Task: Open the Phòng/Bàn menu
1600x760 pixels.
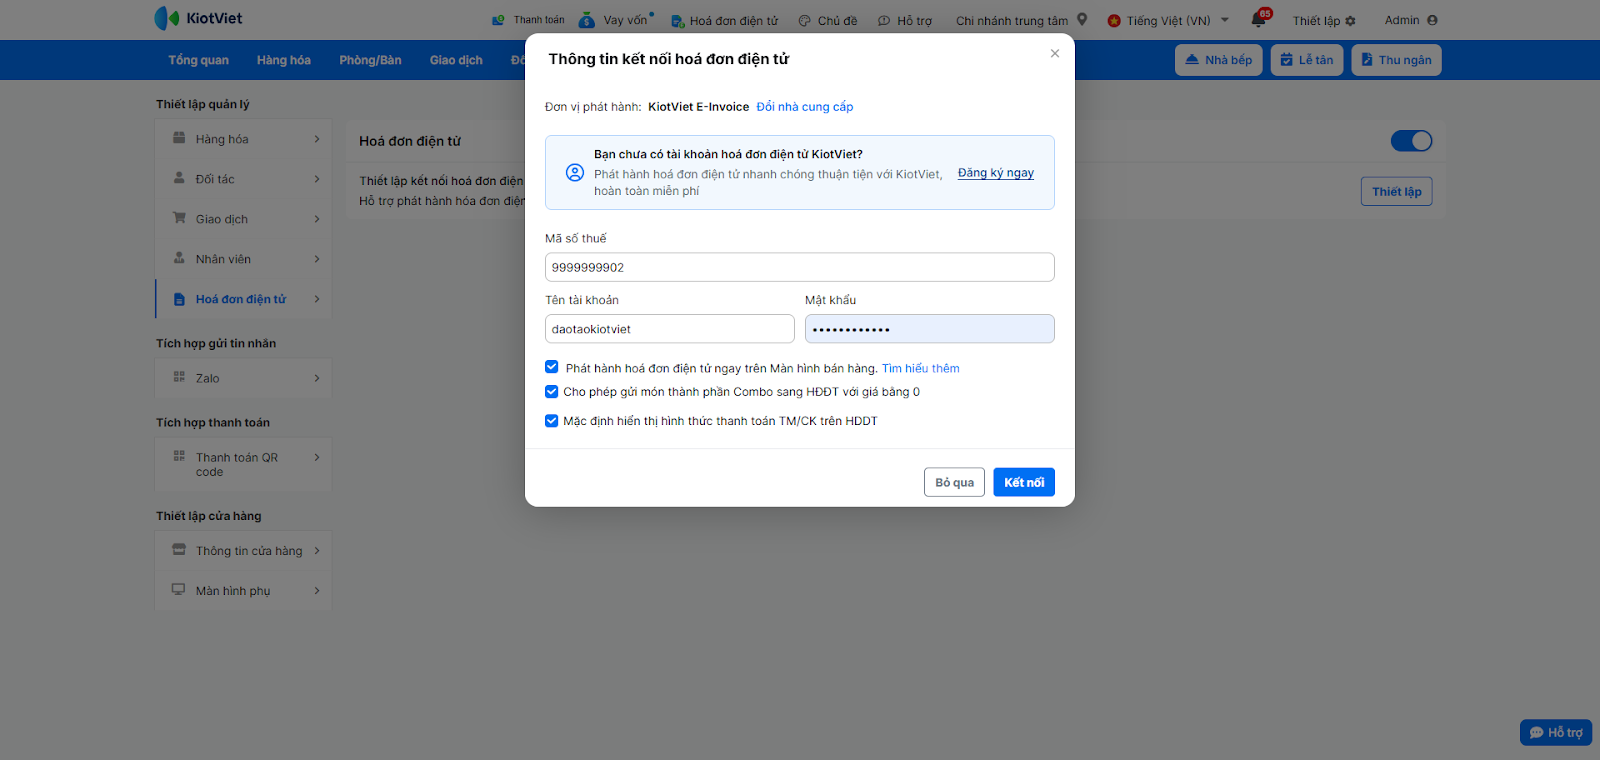Action: [370, 60]
